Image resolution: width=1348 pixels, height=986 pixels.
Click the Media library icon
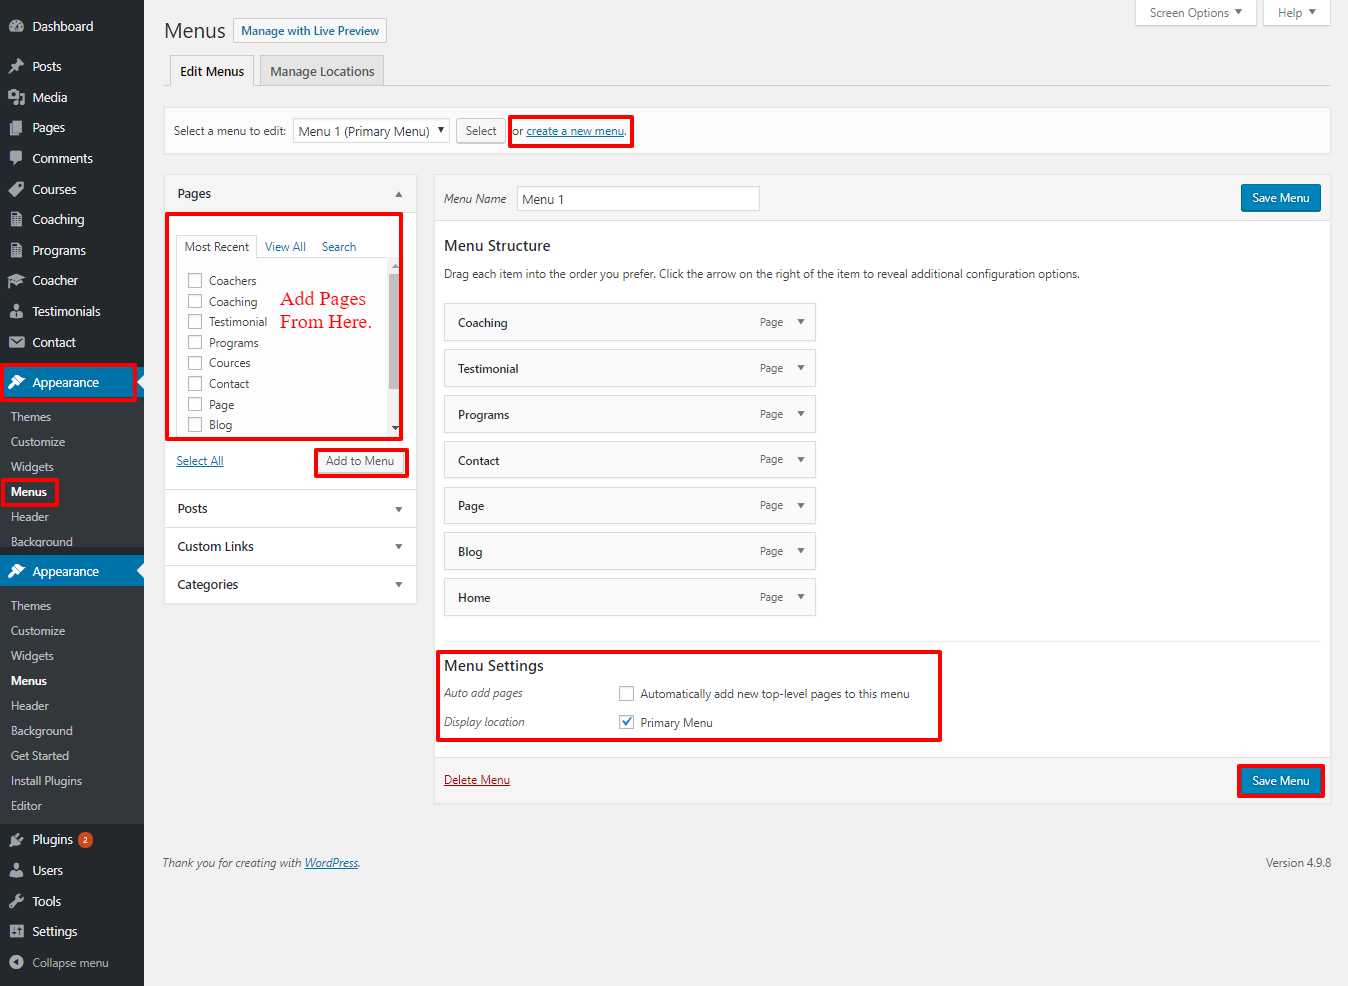(x=16, y=97)
